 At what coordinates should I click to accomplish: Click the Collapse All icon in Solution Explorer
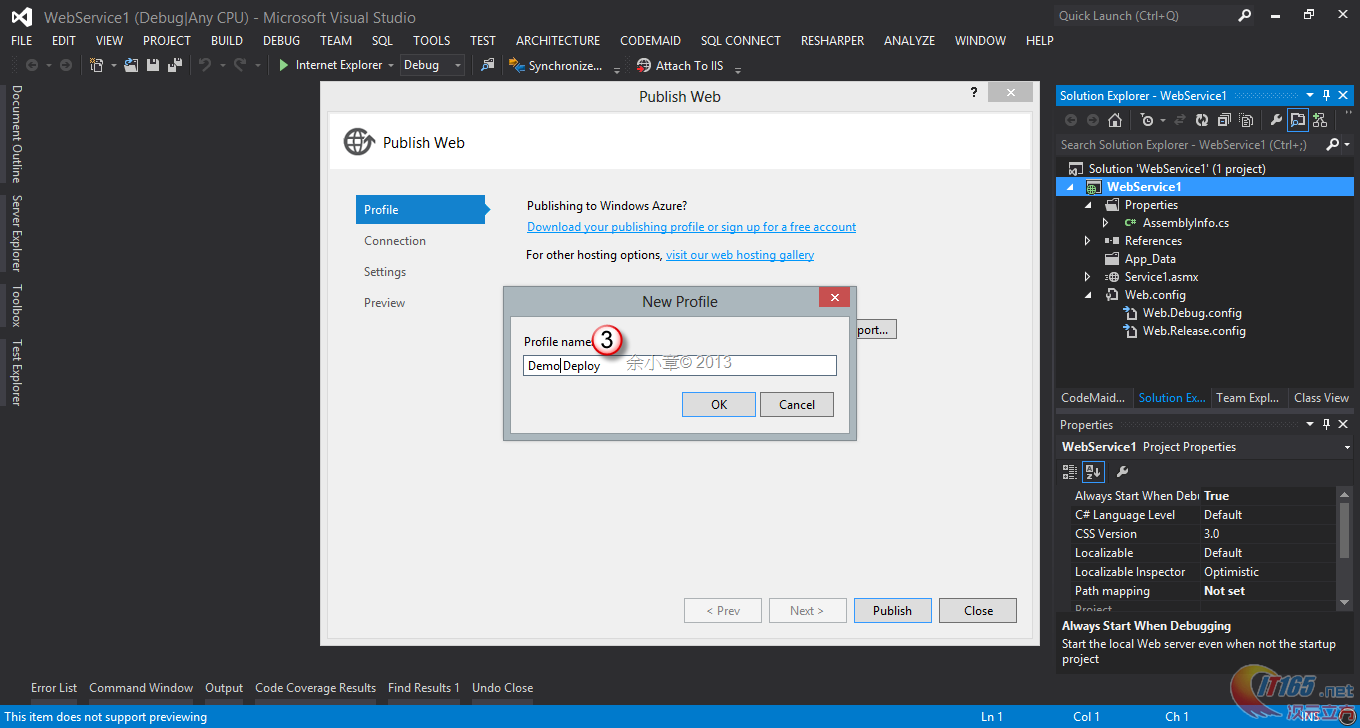pos(1224,120)
